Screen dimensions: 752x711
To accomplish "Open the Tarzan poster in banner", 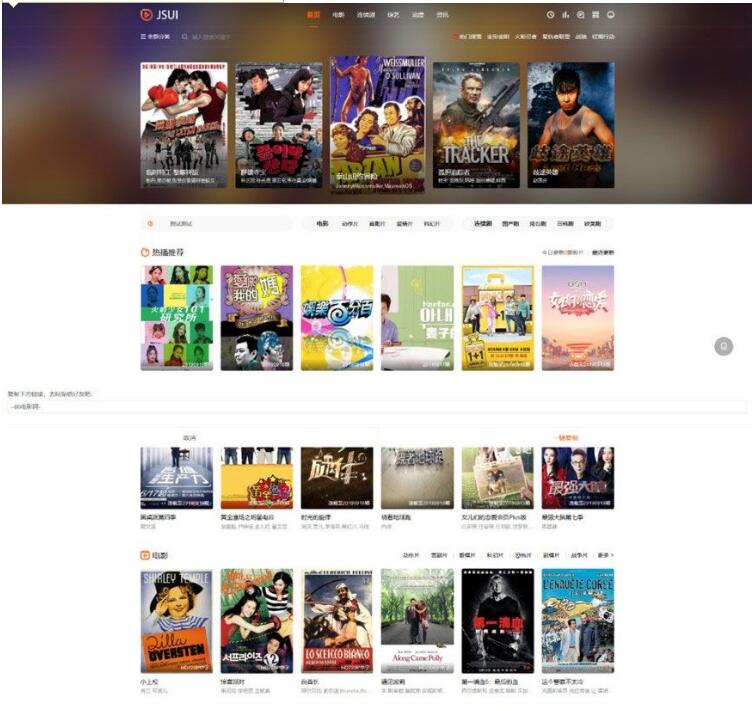I will point(377,125).
